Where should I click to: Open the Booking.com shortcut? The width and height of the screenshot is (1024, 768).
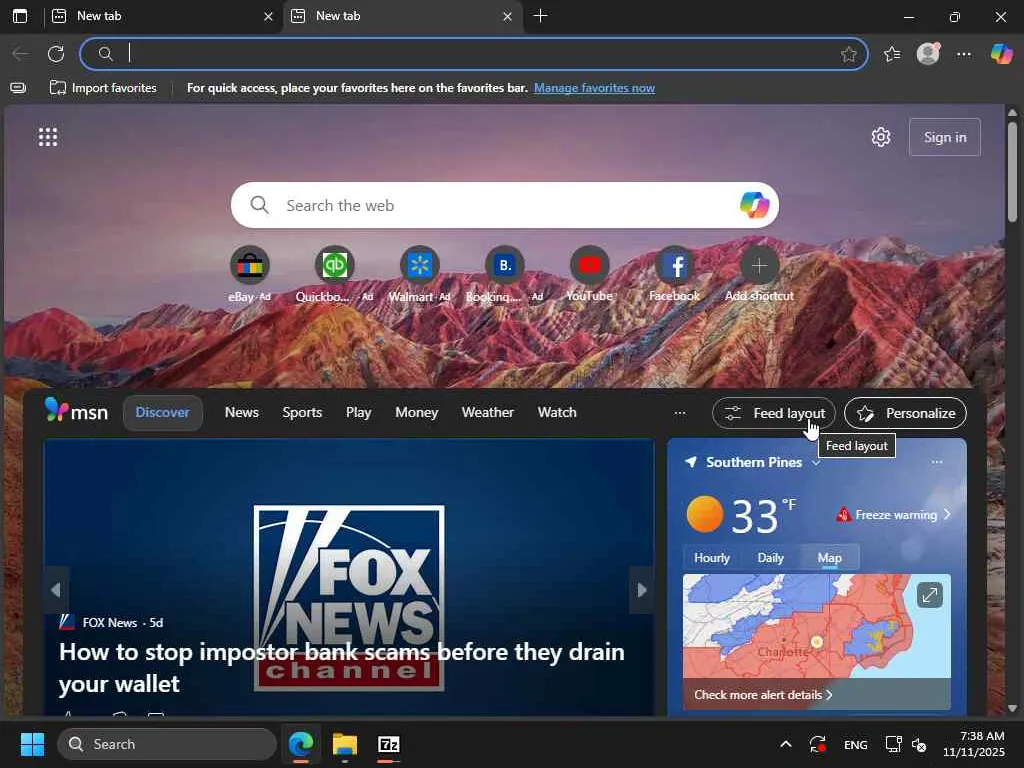(x=504, y=265)
